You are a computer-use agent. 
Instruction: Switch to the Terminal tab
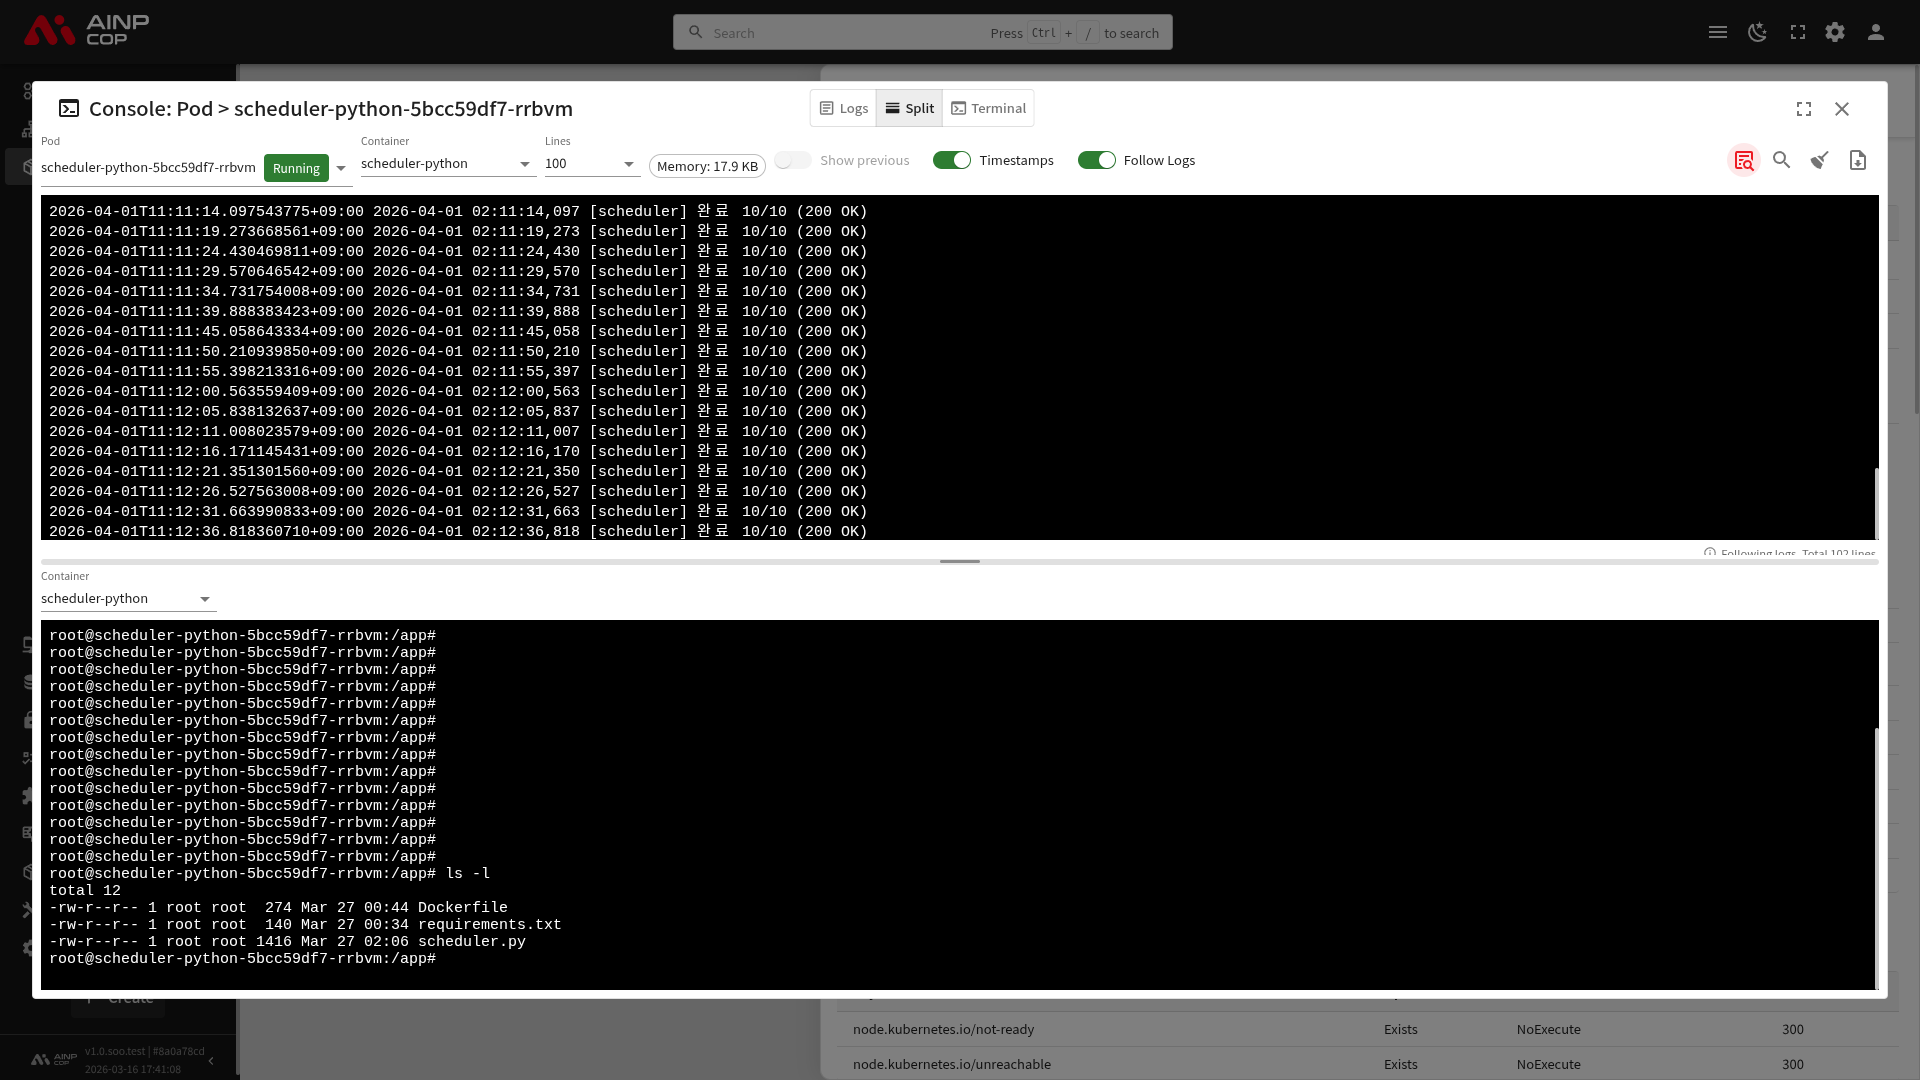coord(987,109)
